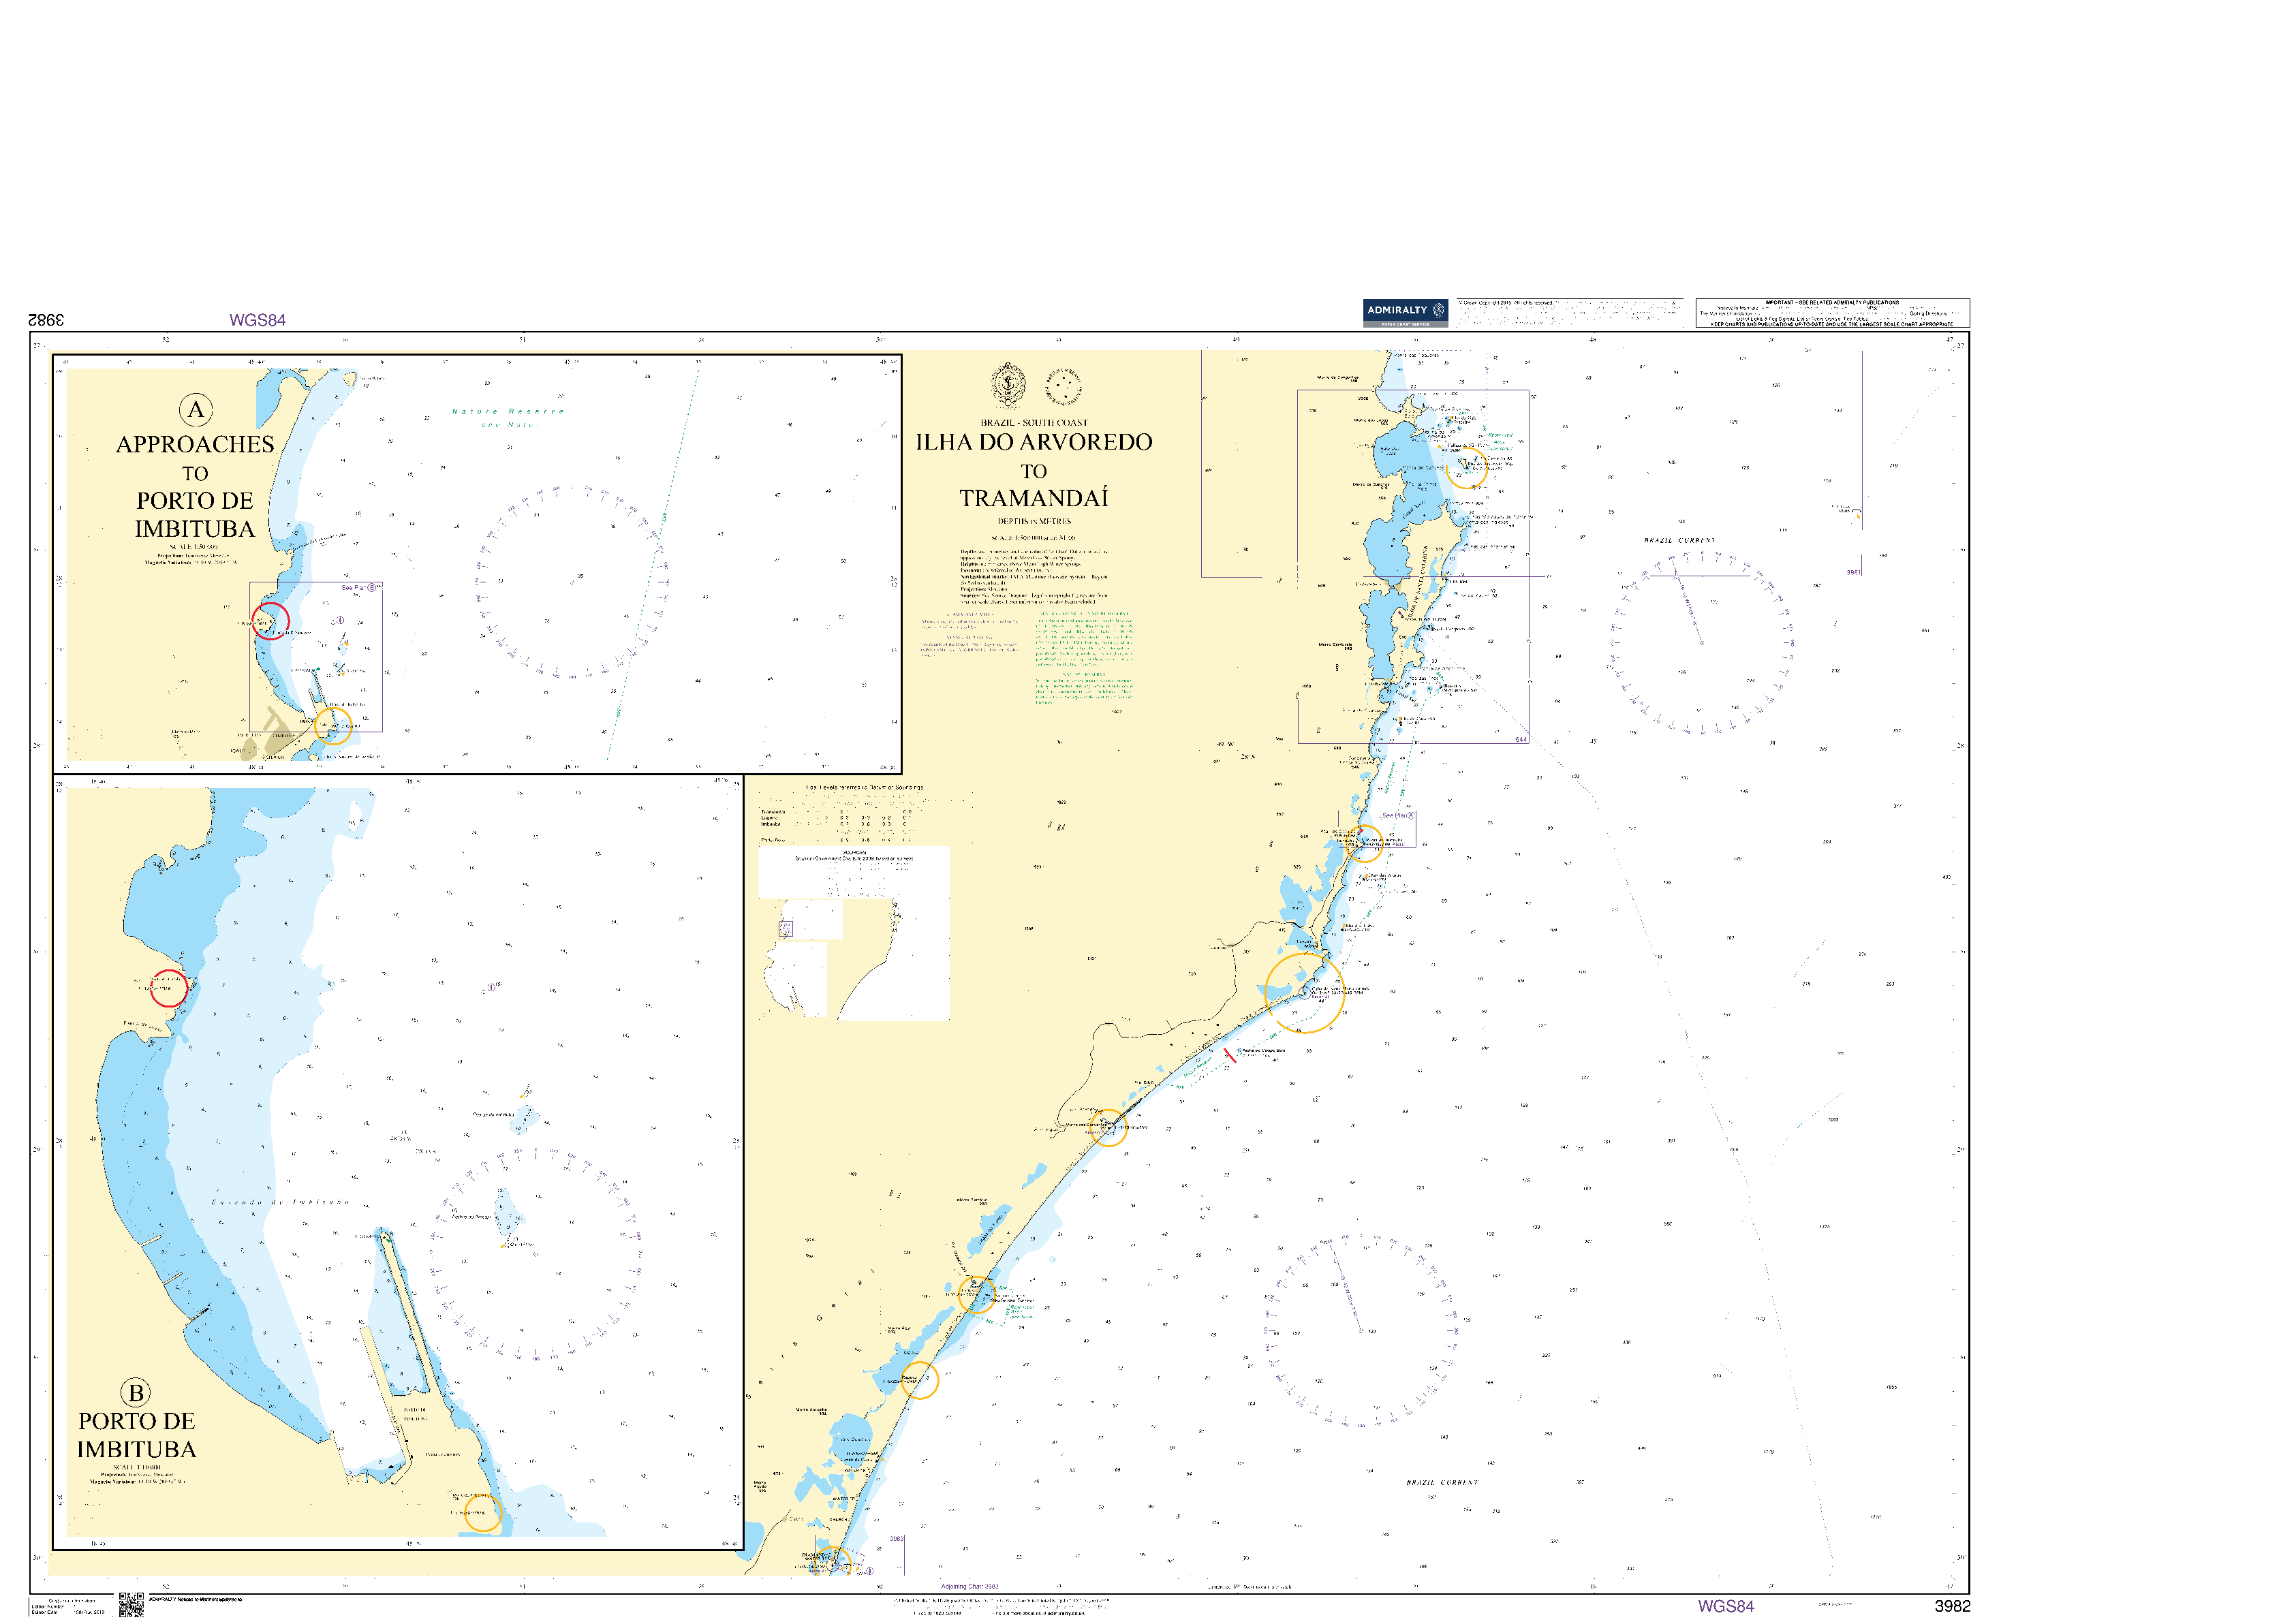Click the ADMIRALTY logo badge
Viewport: 2296px width, 1624px height.
tap(1405, 313)
